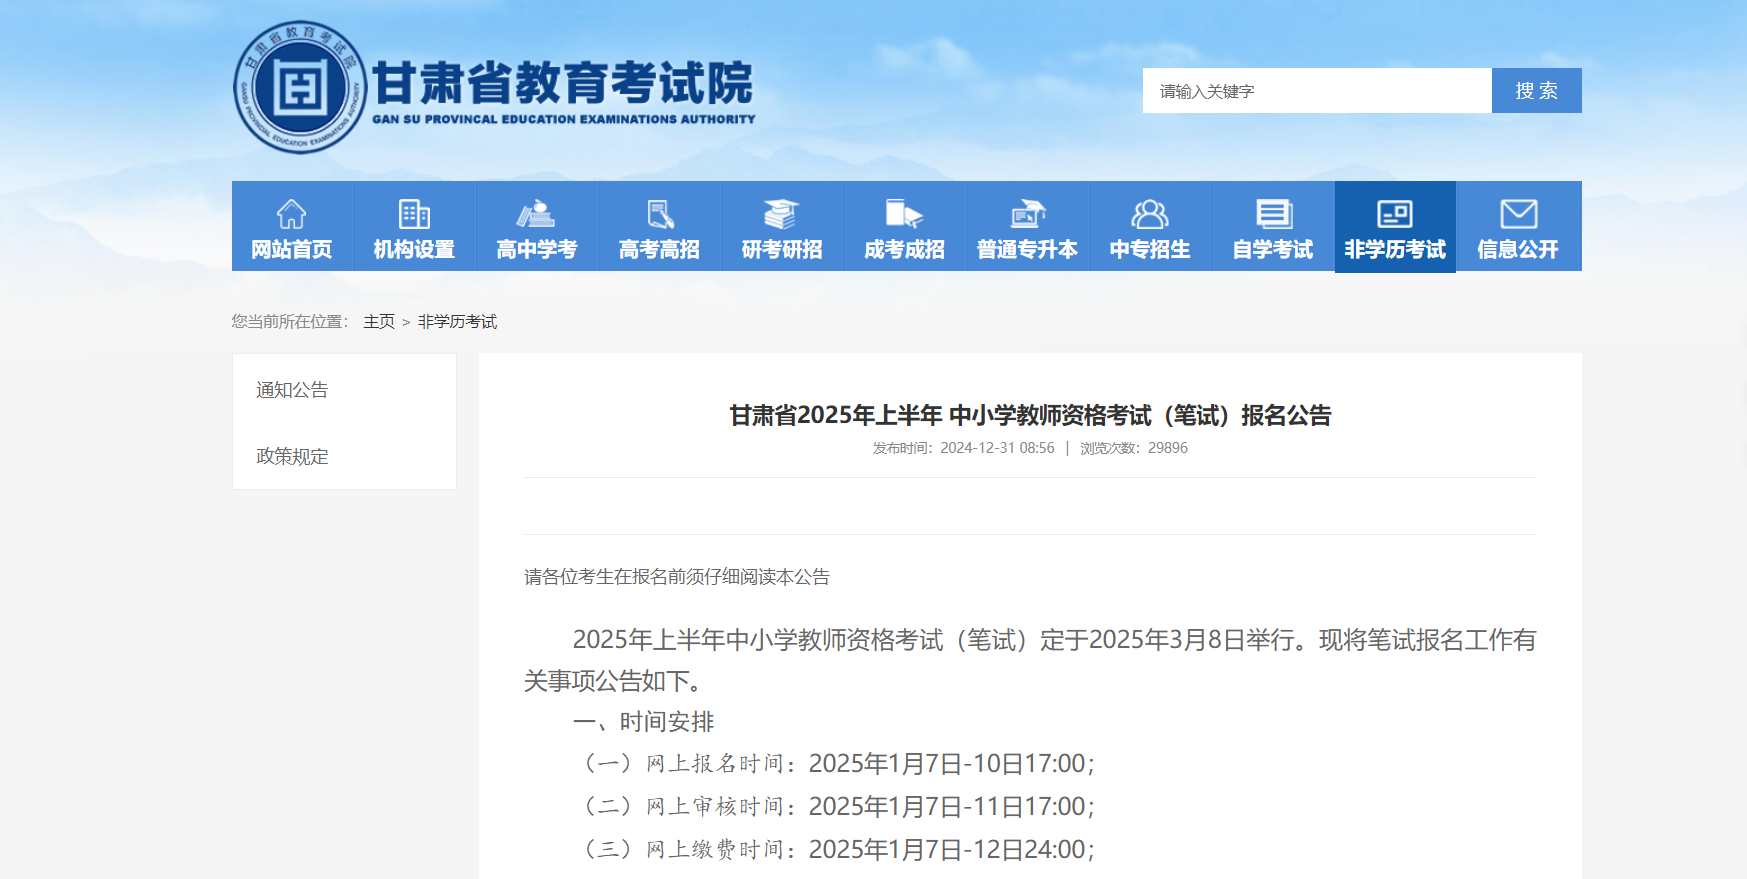Click 非学历考试 in the breadcrumb
Screen dimensions: 1747x879
[x=457, y=322]
